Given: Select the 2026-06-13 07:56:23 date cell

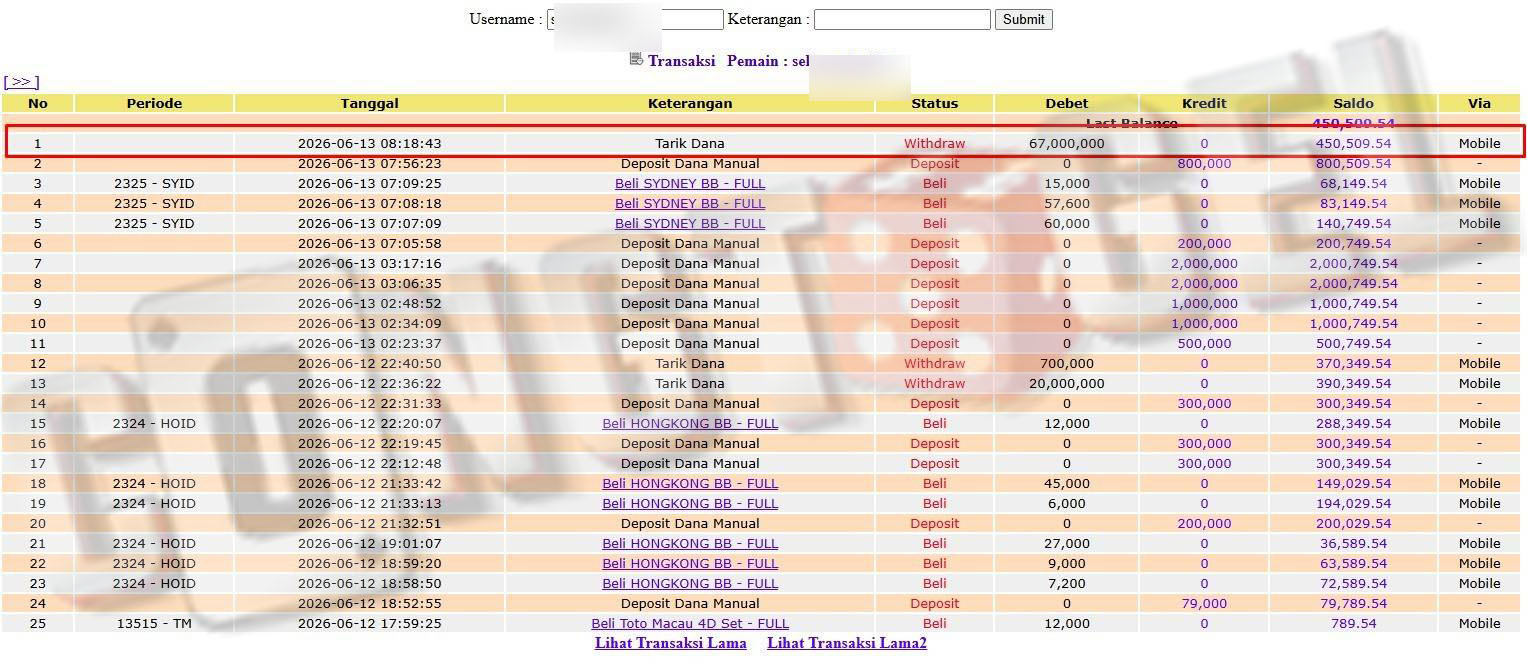Looking at the screenshot, I should 369,164.
